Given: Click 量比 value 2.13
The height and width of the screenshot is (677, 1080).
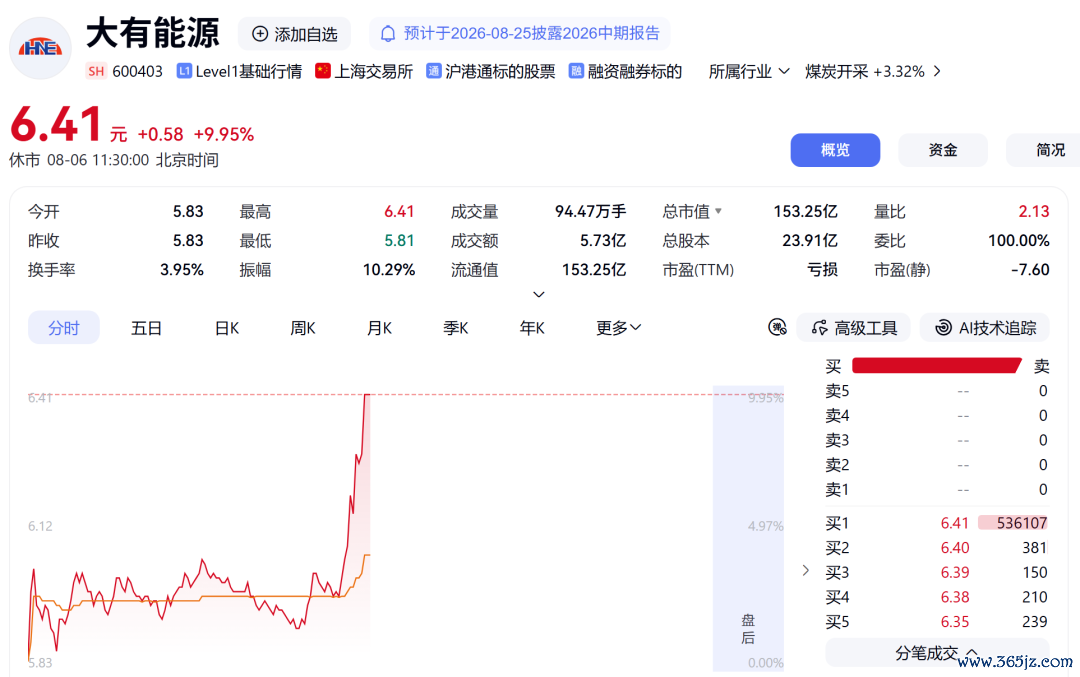Looking at the screenshot, I should (1034, 211).
